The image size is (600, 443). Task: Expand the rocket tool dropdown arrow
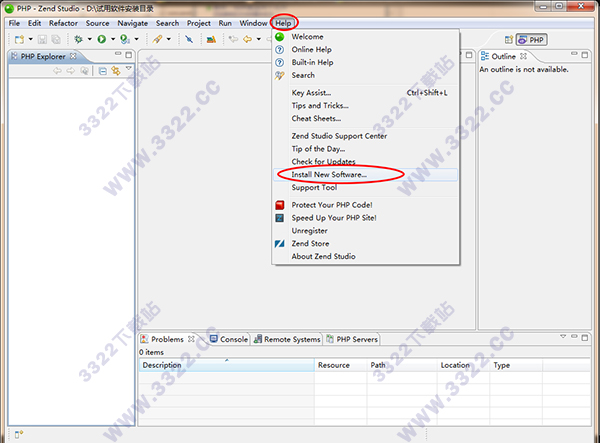(168, 39)
